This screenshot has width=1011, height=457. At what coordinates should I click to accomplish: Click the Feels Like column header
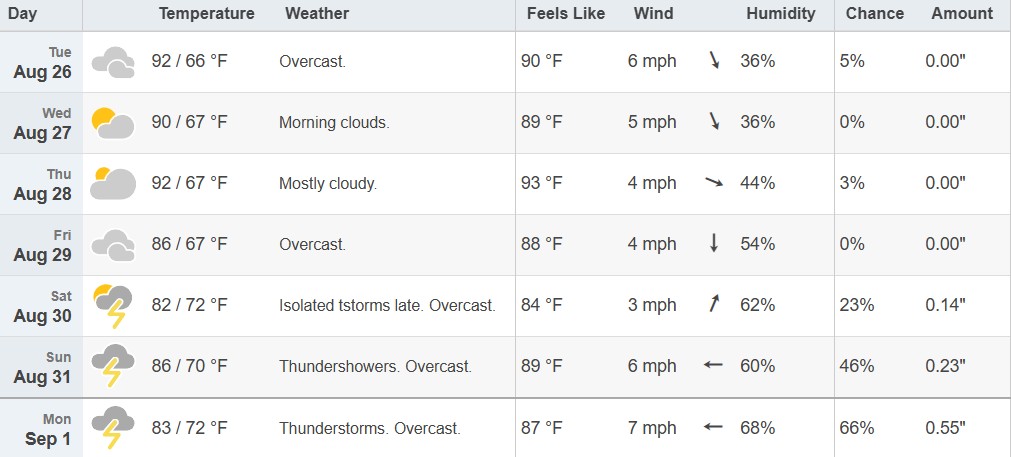pos(566,14)
